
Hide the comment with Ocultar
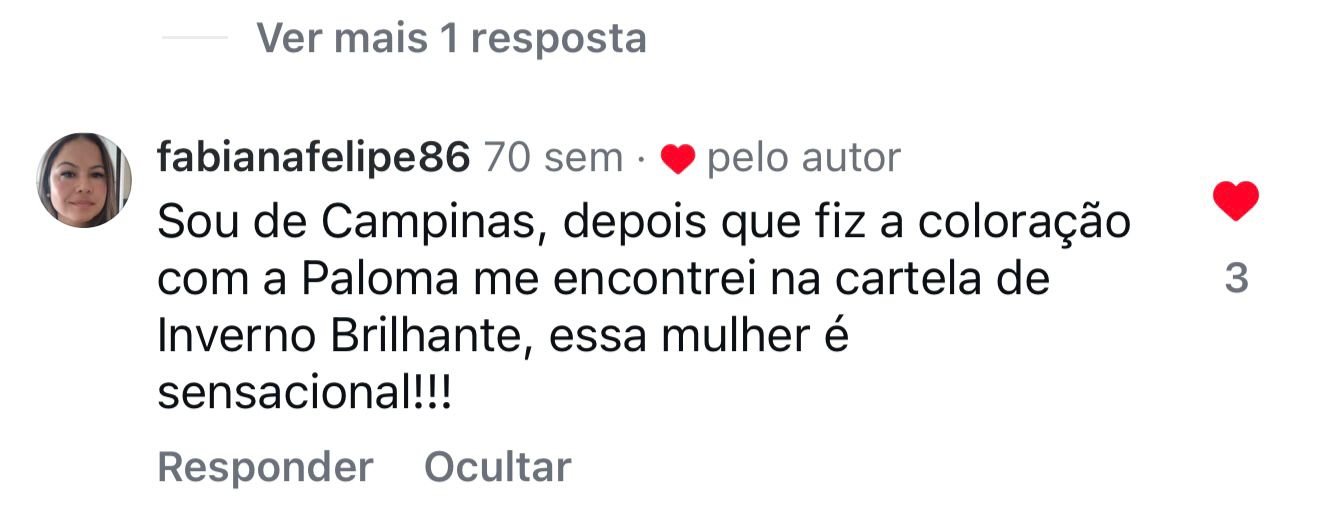[497, 467]
